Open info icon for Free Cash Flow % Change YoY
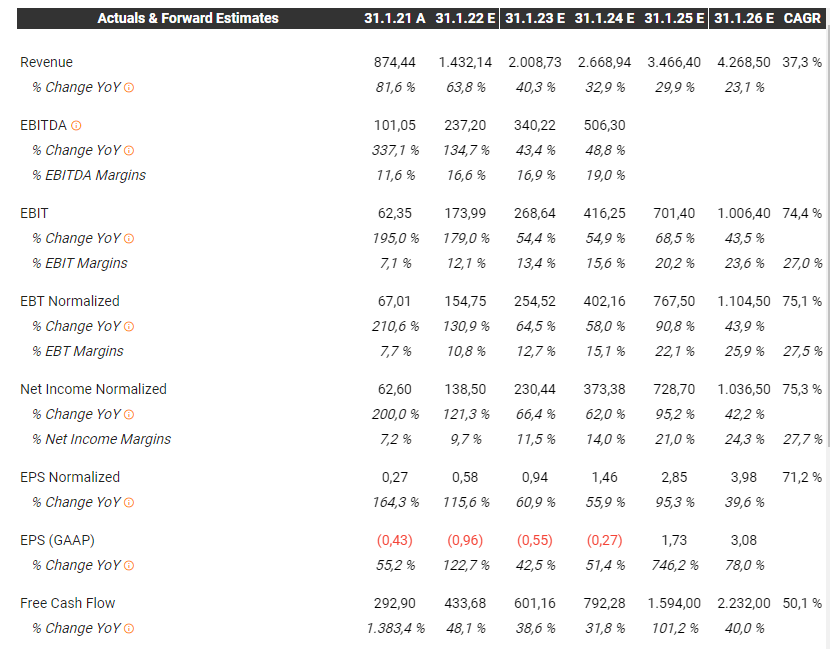This screenshot has width=830, height=649. click(x=129, y=629)
